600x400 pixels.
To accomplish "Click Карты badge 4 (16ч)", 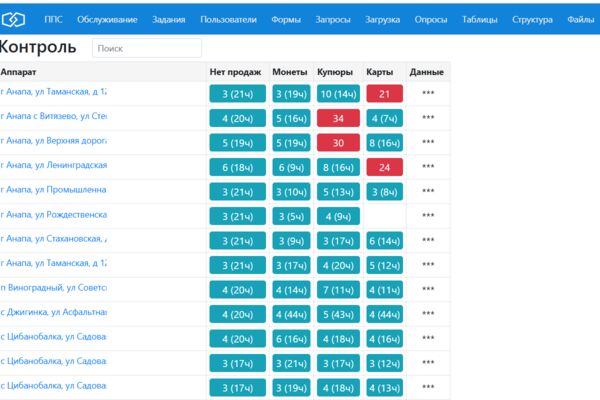I will [385, 339].
